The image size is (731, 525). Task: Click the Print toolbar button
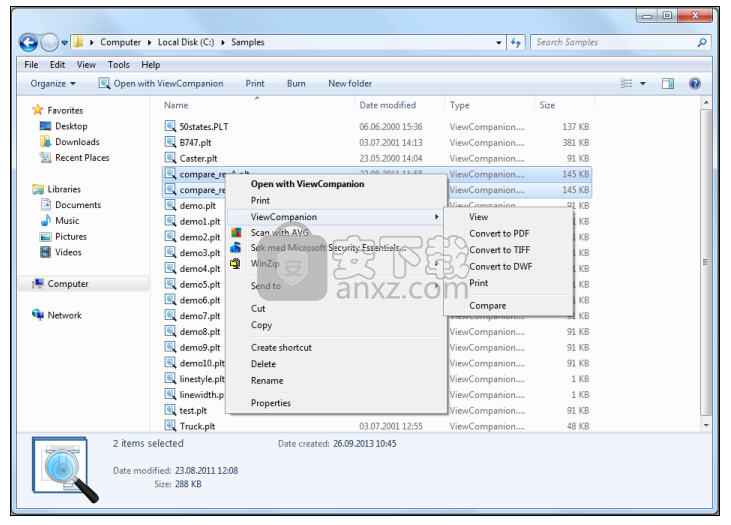click(x=255, y=84)
